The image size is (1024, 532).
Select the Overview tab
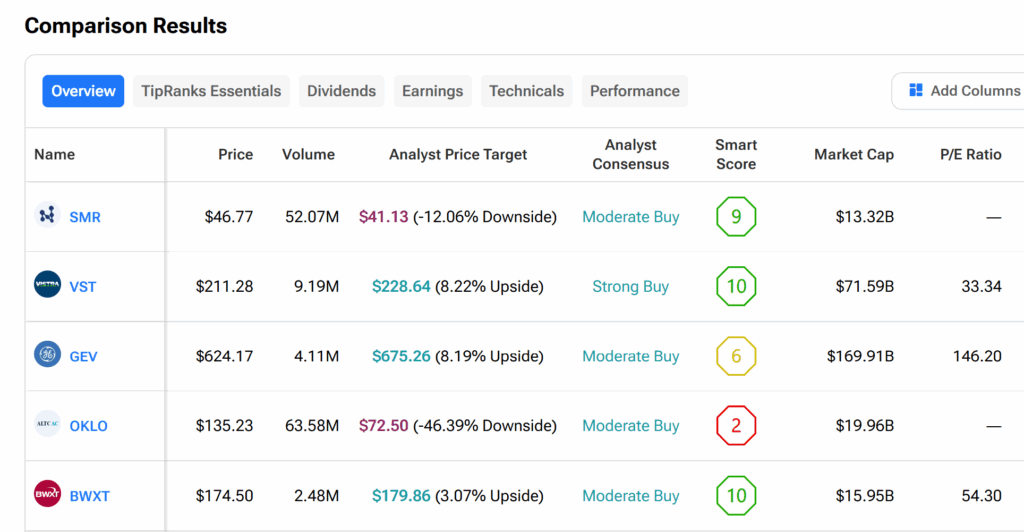(x=83, y=91)
